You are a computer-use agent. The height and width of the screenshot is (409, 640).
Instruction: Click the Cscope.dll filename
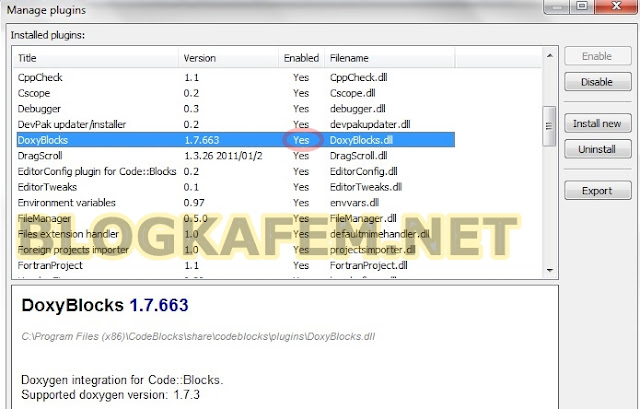(353, 93)
